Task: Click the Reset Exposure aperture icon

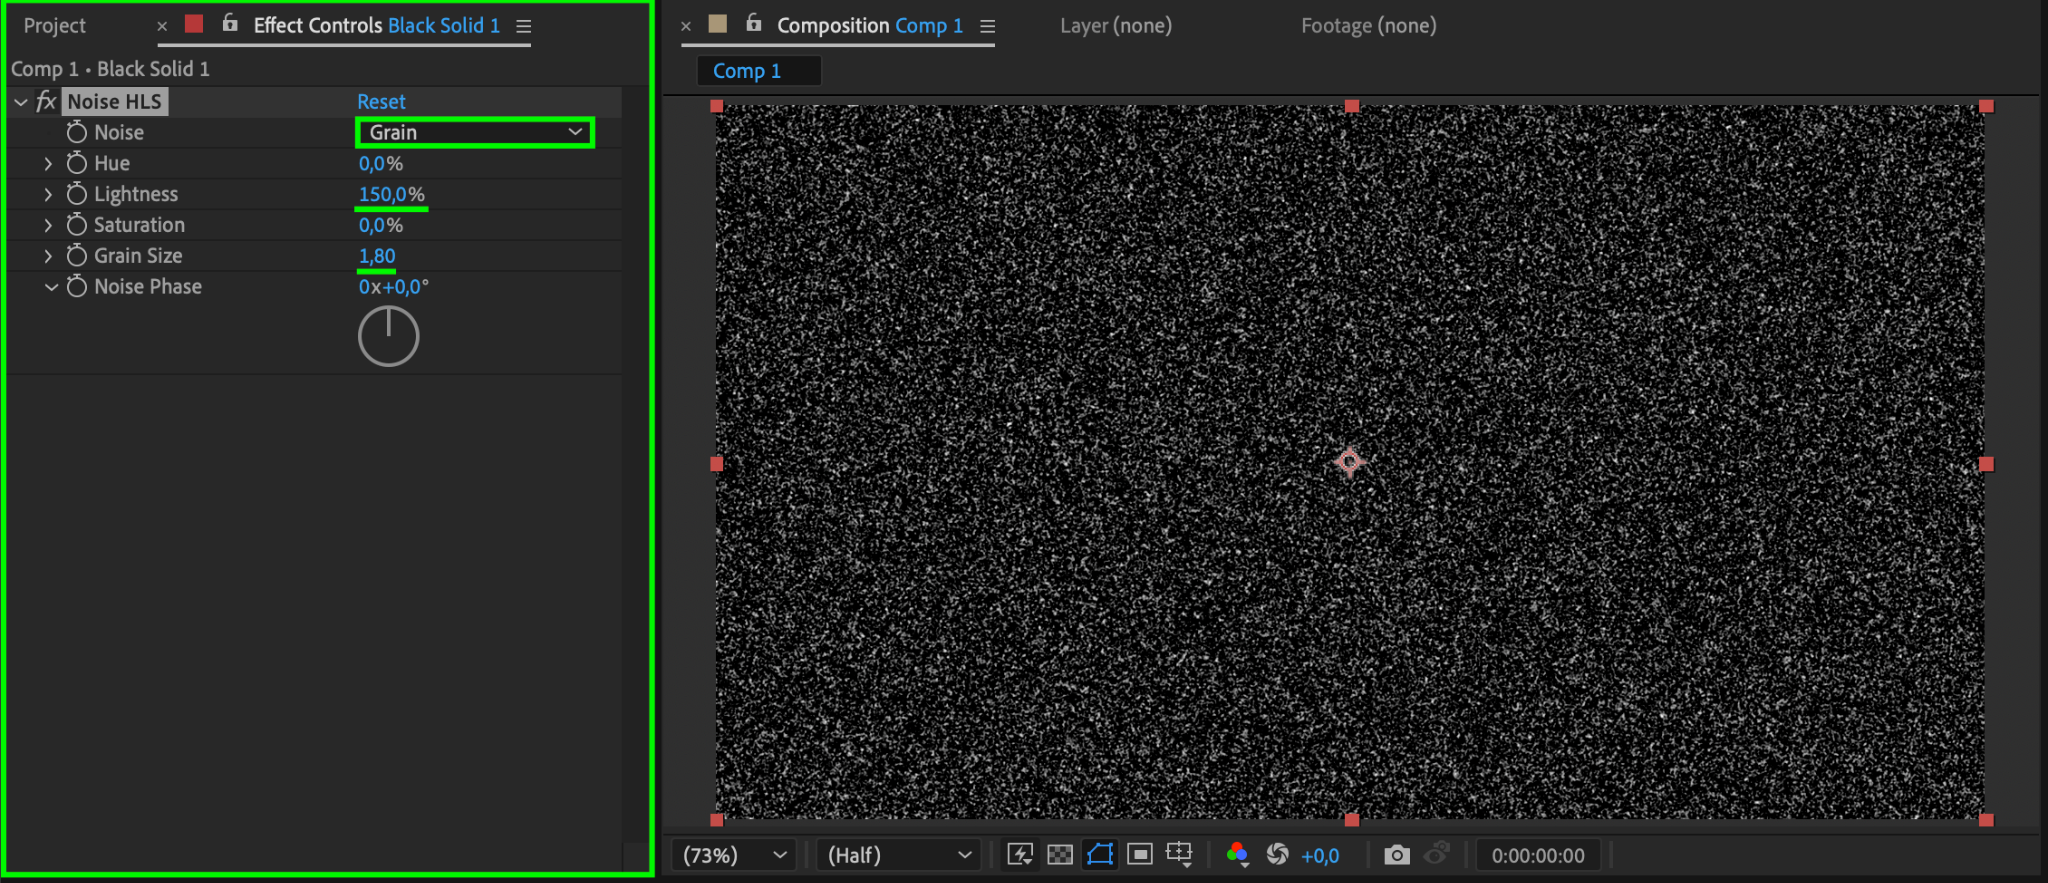Action: tap(1277, 855)
